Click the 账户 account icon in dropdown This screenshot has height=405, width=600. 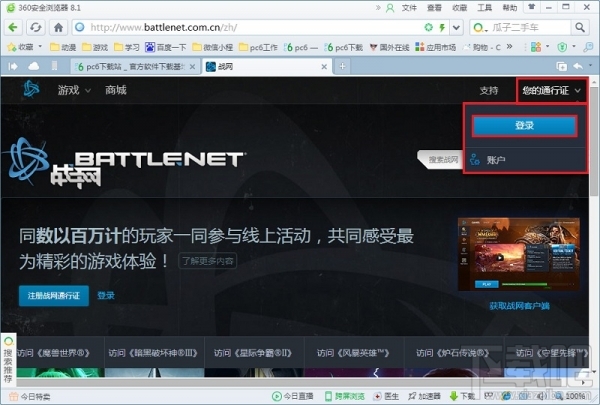coord(474,159)
